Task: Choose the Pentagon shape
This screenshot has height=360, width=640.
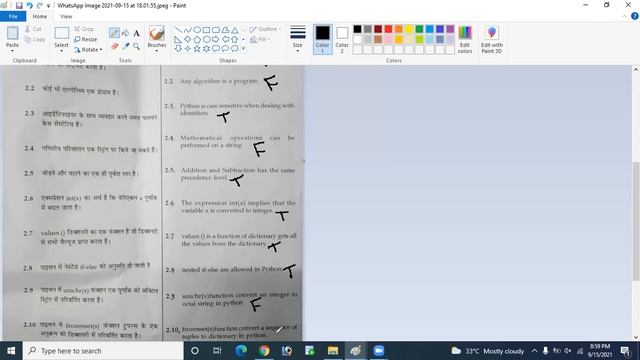Action: (x=197, y=40)
